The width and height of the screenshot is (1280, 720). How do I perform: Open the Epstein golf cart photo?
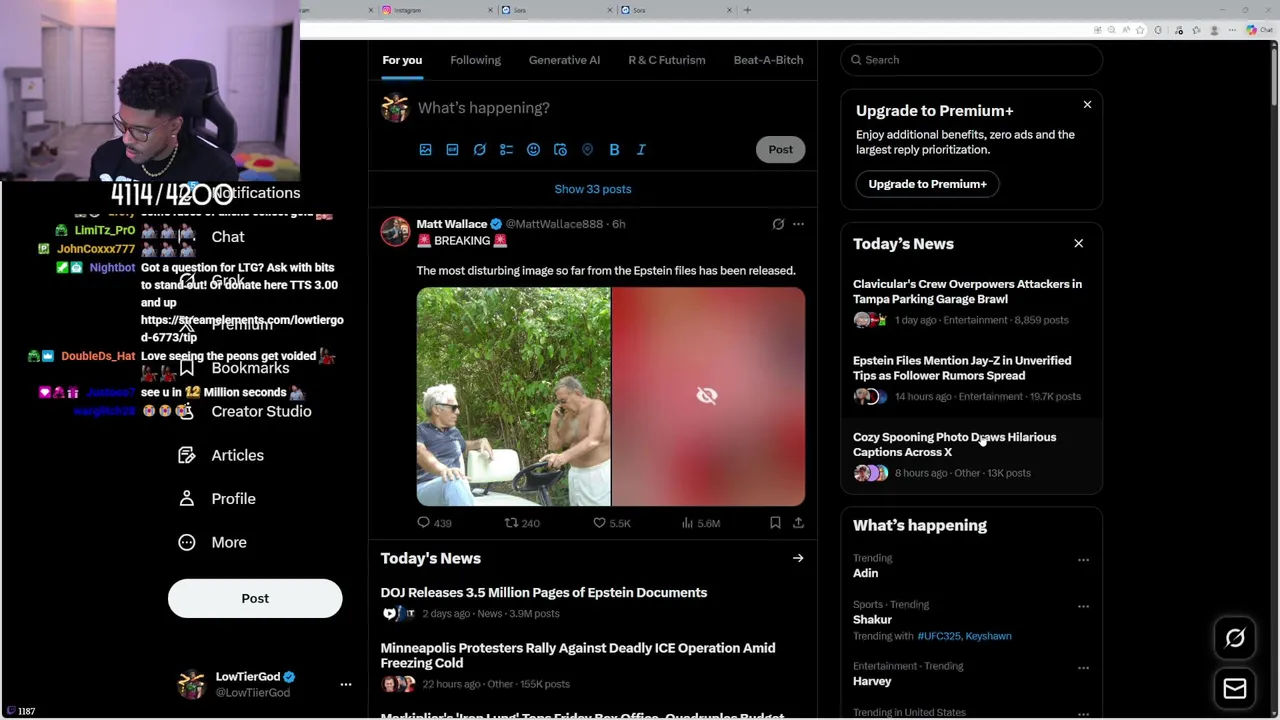coord(513,396)
